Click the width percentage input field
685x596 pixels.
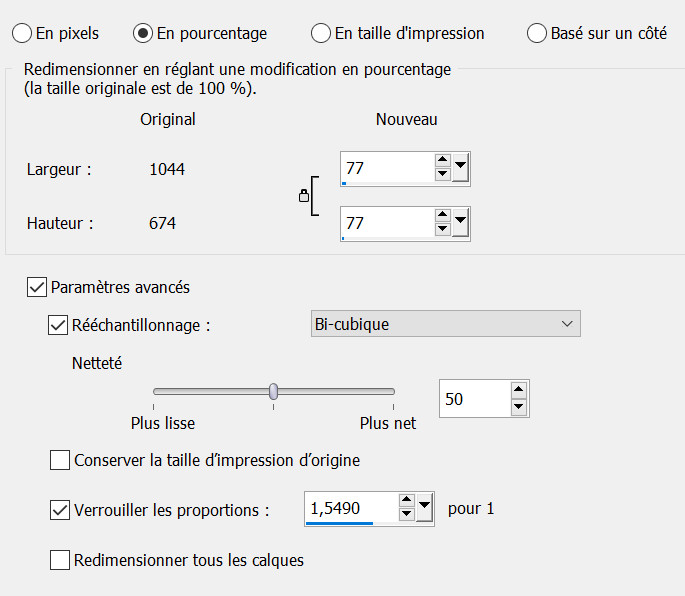tap(385, 168)
